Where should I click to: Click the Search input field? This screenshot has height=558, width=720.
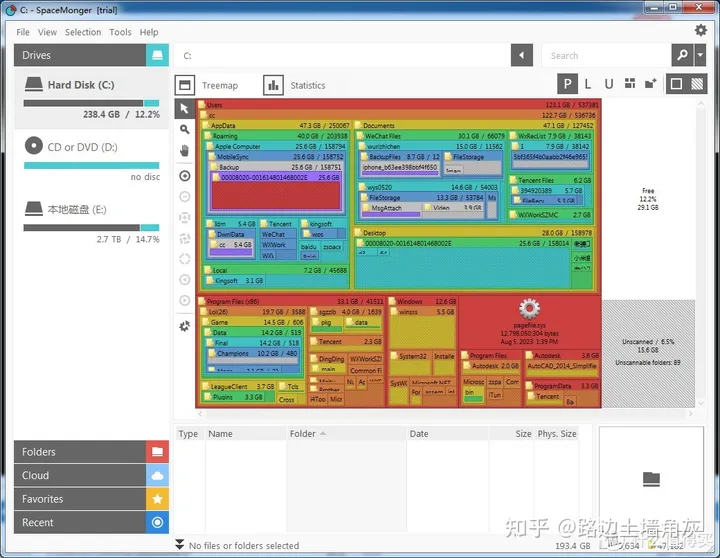tap(607, 55)
